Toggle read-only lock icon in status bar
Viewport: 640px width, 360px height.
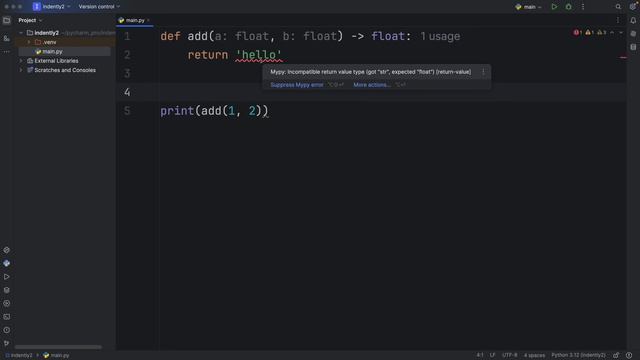(x=616, y=355)
